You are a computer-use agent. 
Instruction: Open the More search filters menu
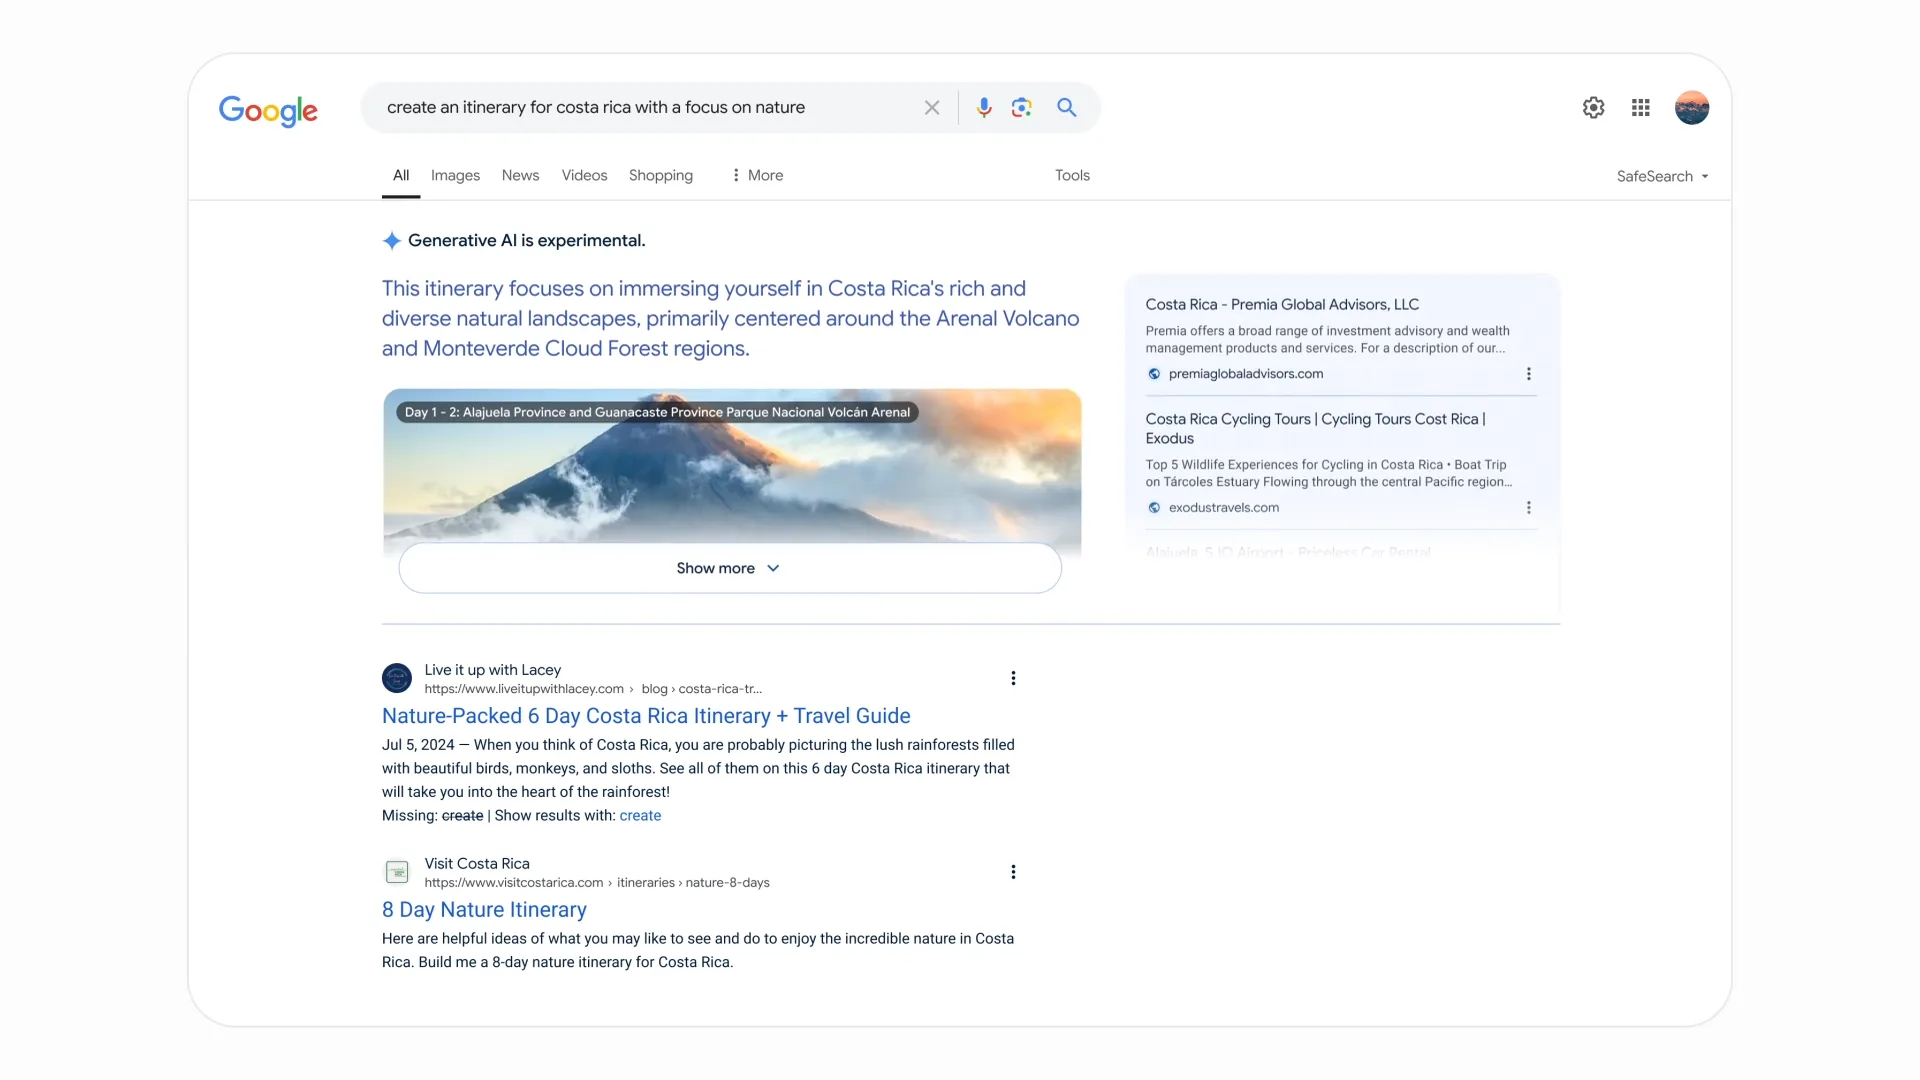757,175
